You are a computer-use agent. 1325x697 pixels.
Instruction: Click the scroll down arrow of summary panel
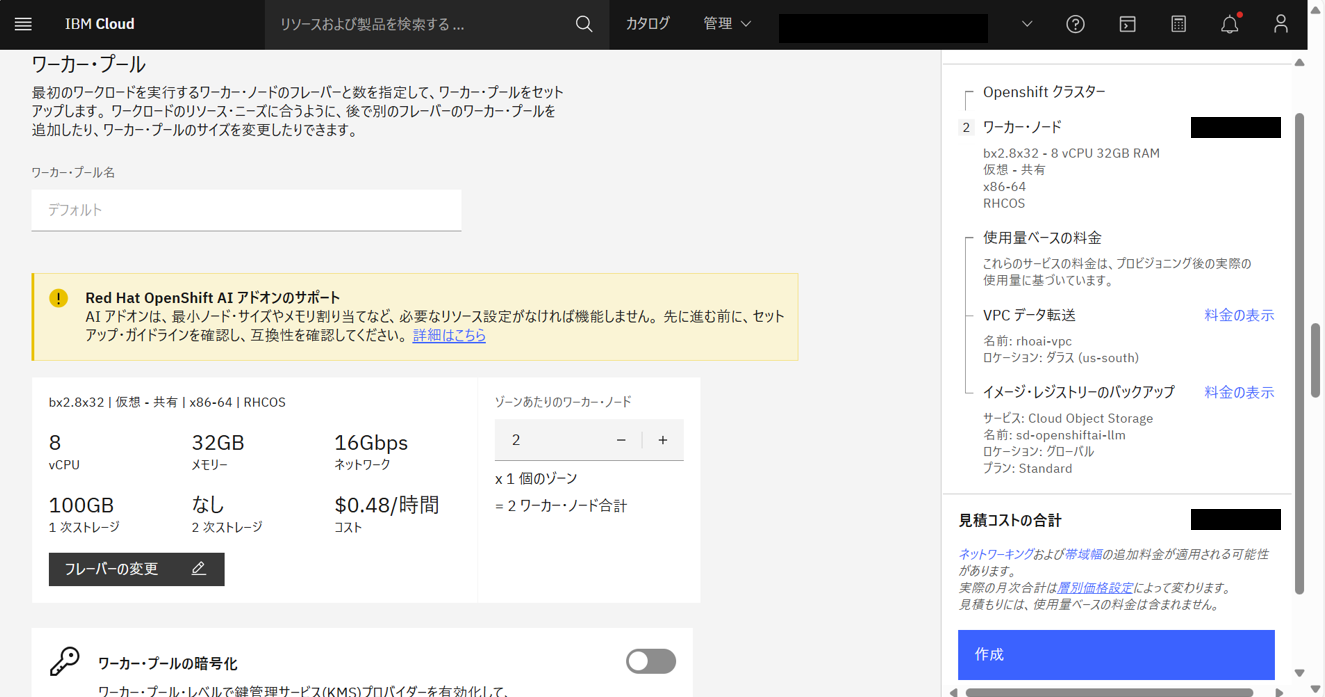(x=1299, y=673)
